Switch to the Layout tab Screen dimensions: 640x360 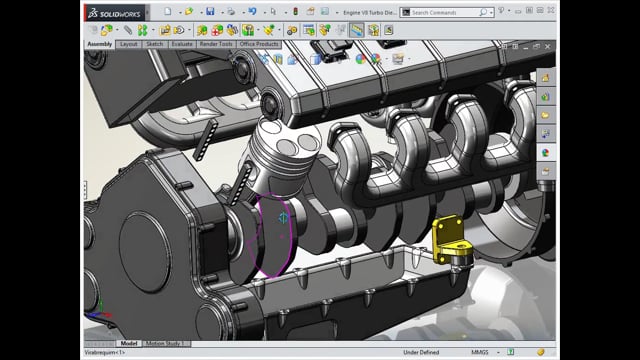coord(129,44)
